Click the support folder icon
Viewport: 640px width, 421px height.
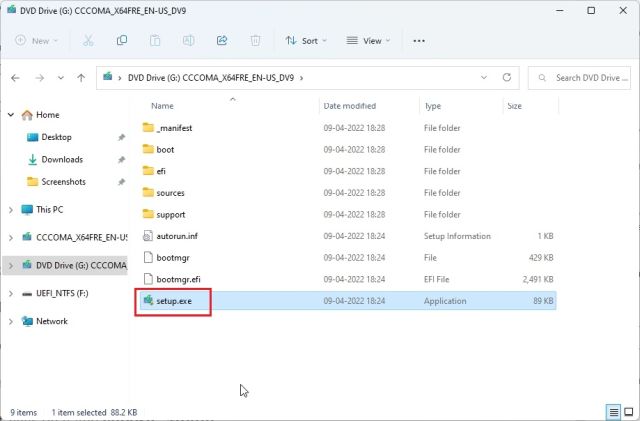tap(148, 214)
